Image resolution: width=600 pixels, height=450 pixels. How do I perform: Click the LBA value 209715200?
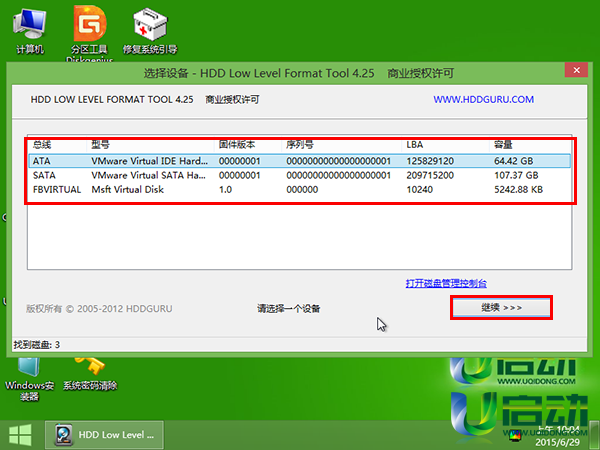tap(430, 175)
